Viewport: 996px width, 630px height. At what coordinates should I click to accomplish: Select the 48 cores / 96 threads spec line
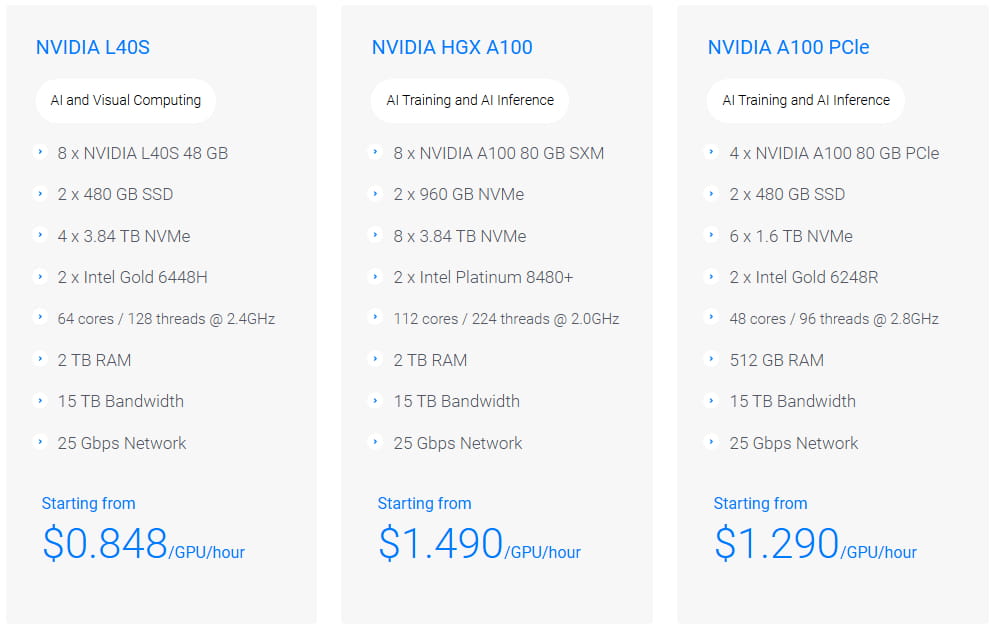tap(834, 319)
